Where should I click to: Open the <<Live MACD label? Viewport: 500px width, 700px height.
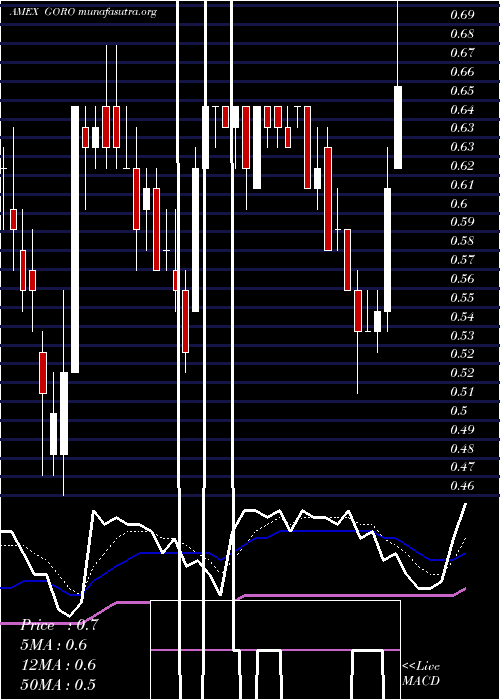coord(421,673)
